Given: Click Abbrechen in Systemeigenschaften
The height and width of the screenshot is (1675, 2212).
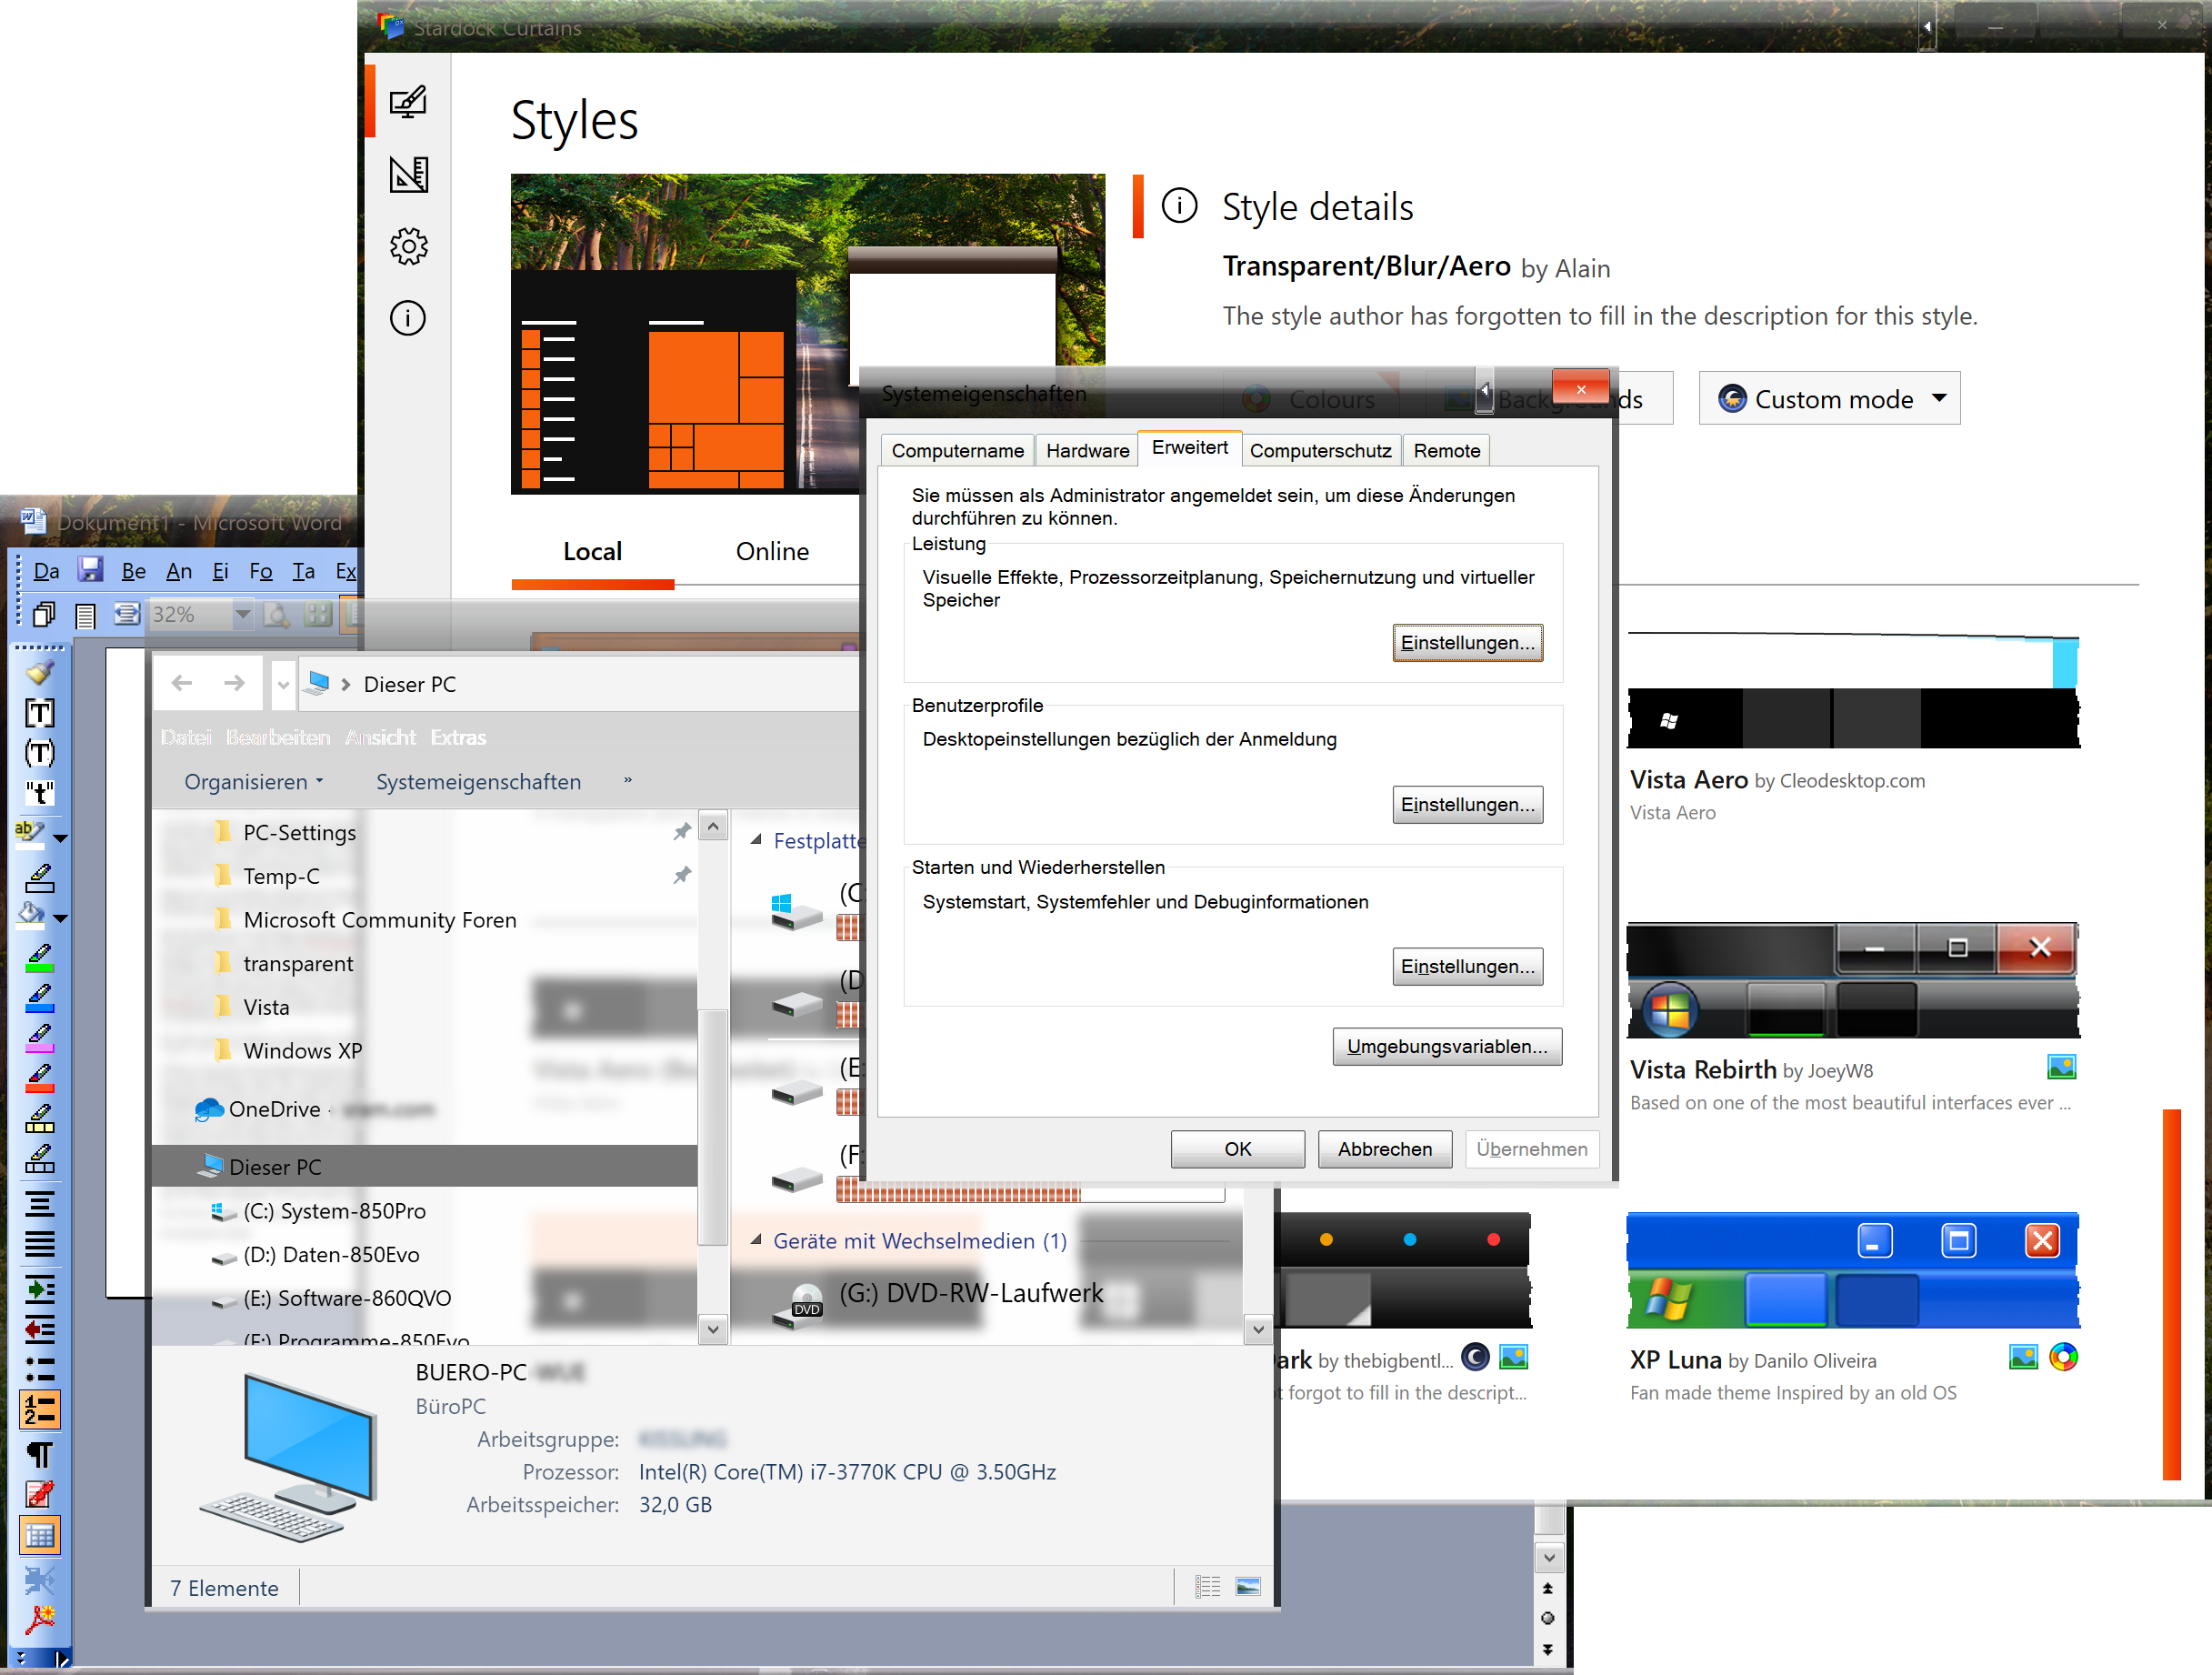Looking at the screenshot, I should coord(1384,1149).
